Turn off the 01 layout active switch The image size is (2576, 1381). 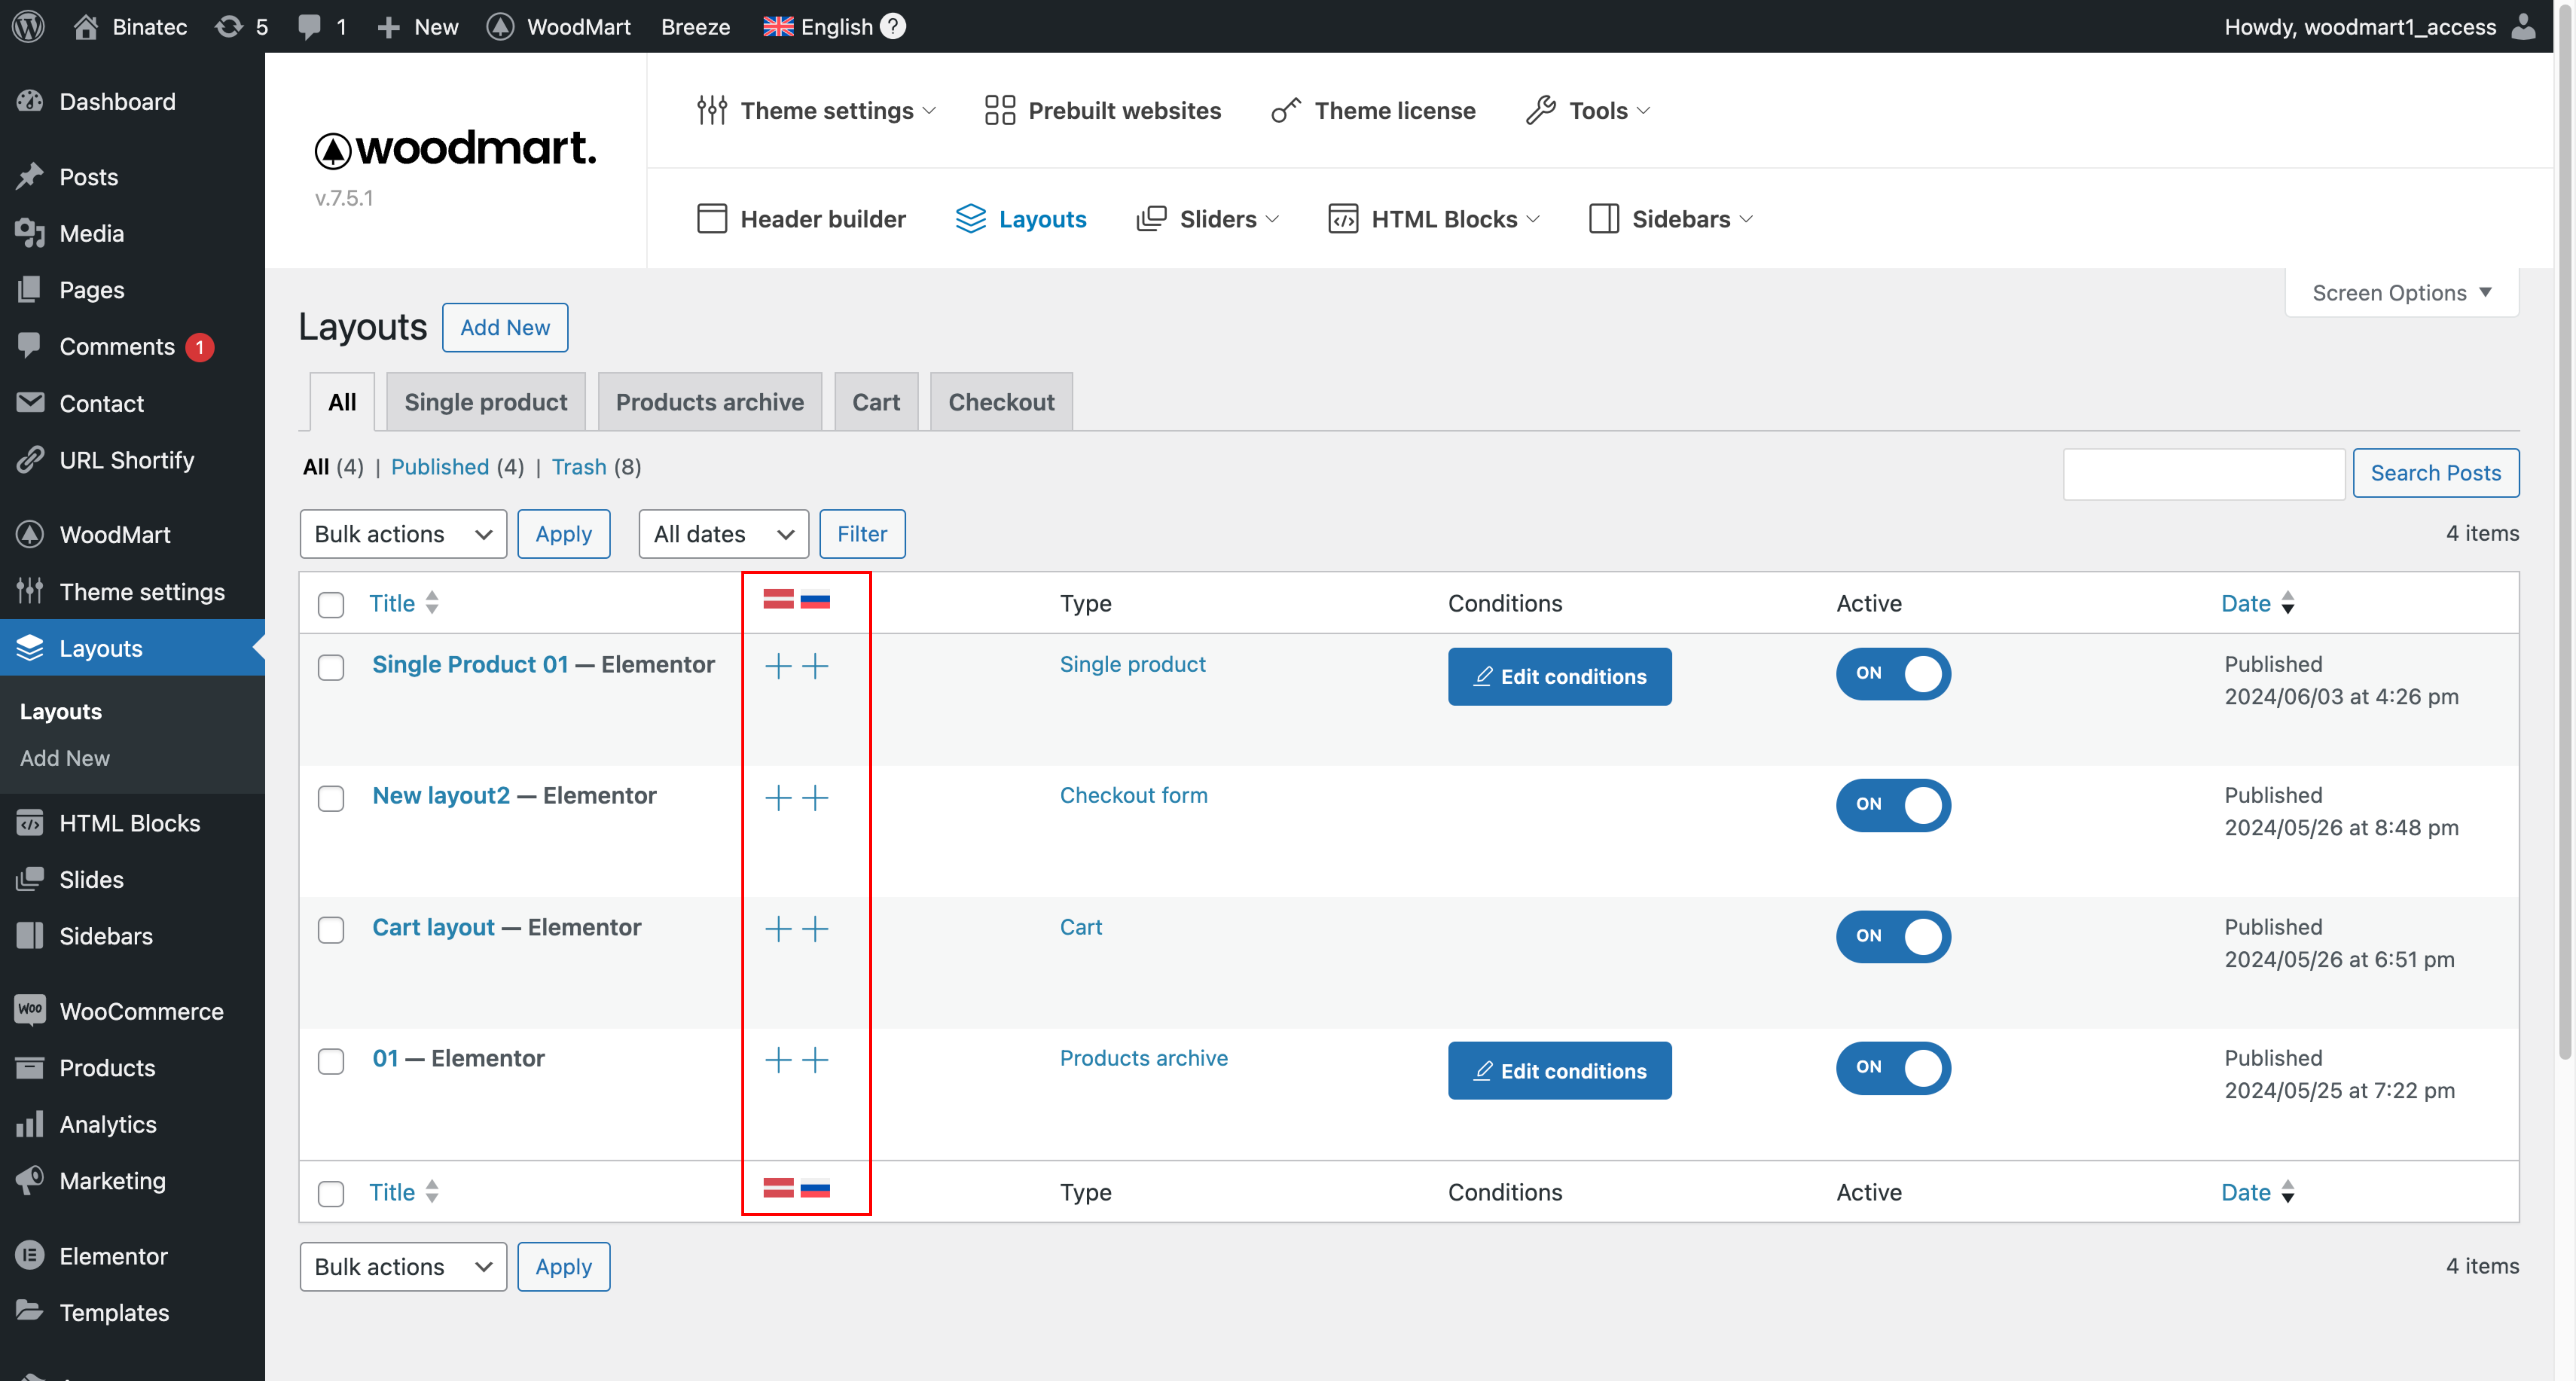point(1893,1068)
